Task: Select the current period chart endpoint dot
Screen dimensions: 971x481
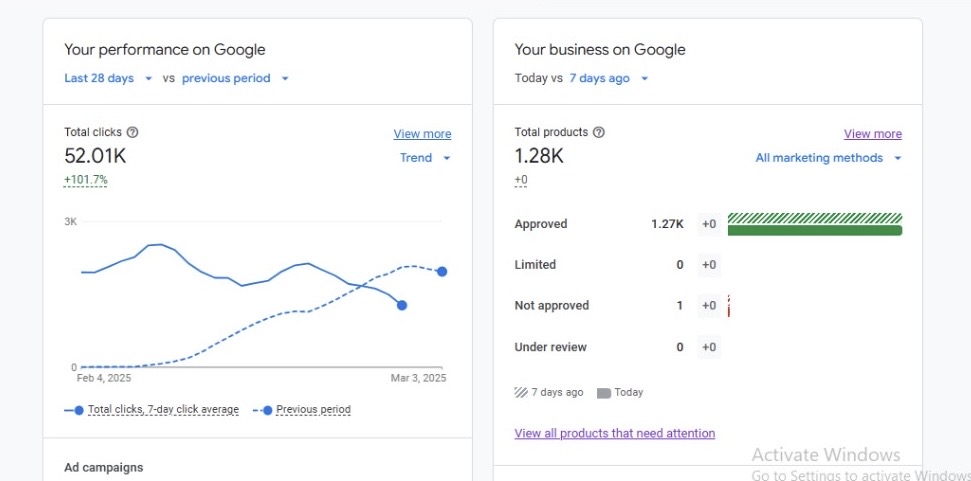Action: click(x=402, y=305)
